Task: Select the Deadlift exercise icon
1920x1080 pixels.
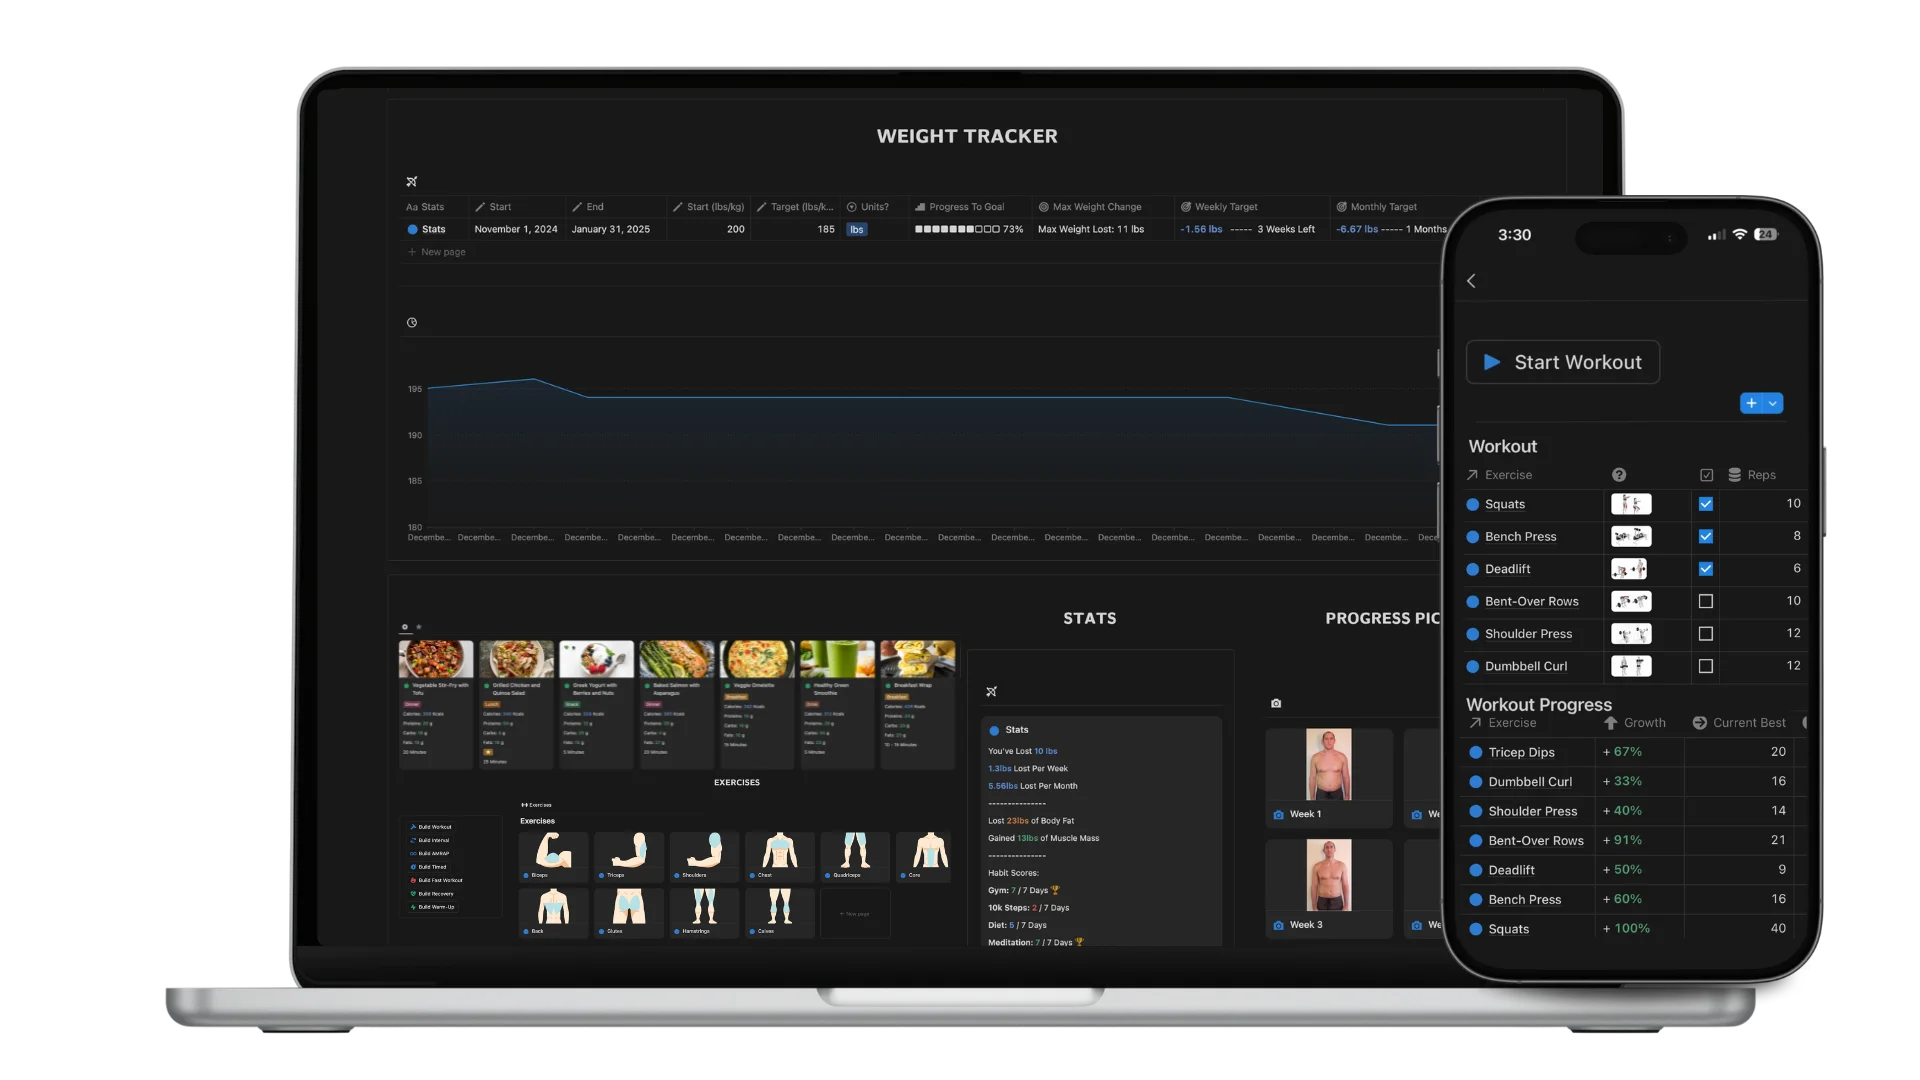Action: [1631, 568]
